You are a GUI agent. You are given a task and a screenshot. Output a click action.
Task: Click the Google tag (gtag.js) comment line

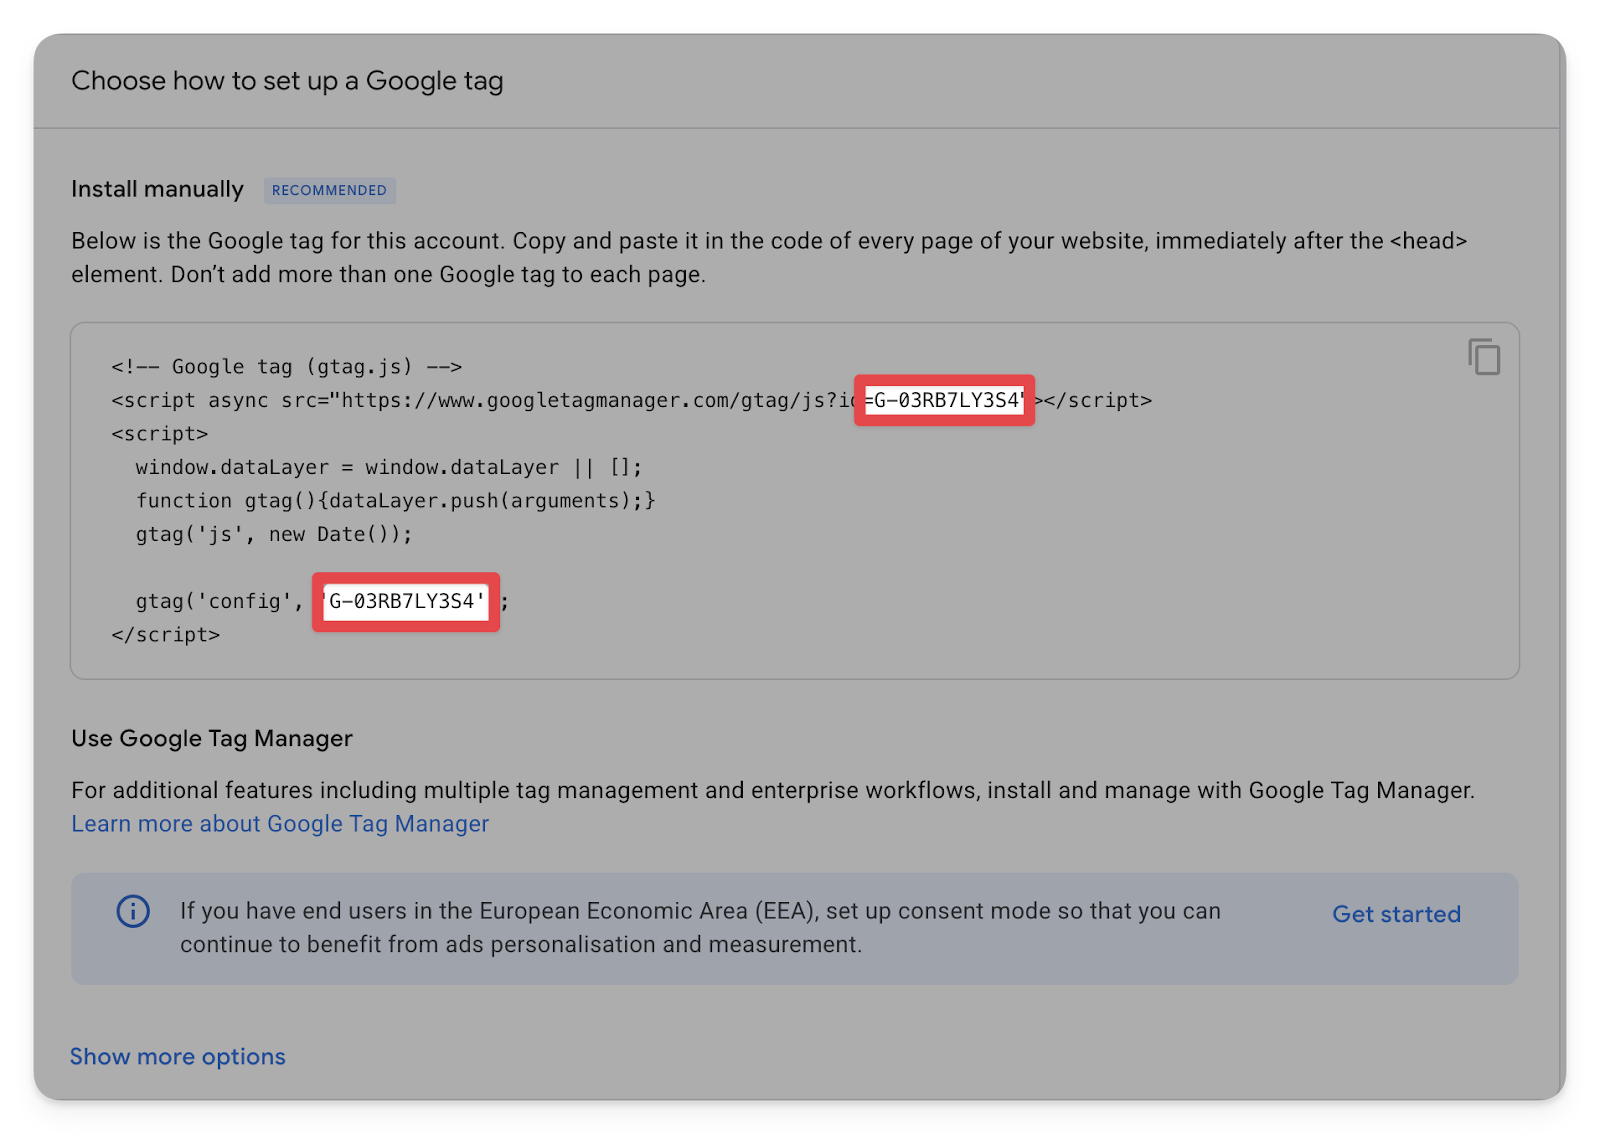click(x=286, y=367)
